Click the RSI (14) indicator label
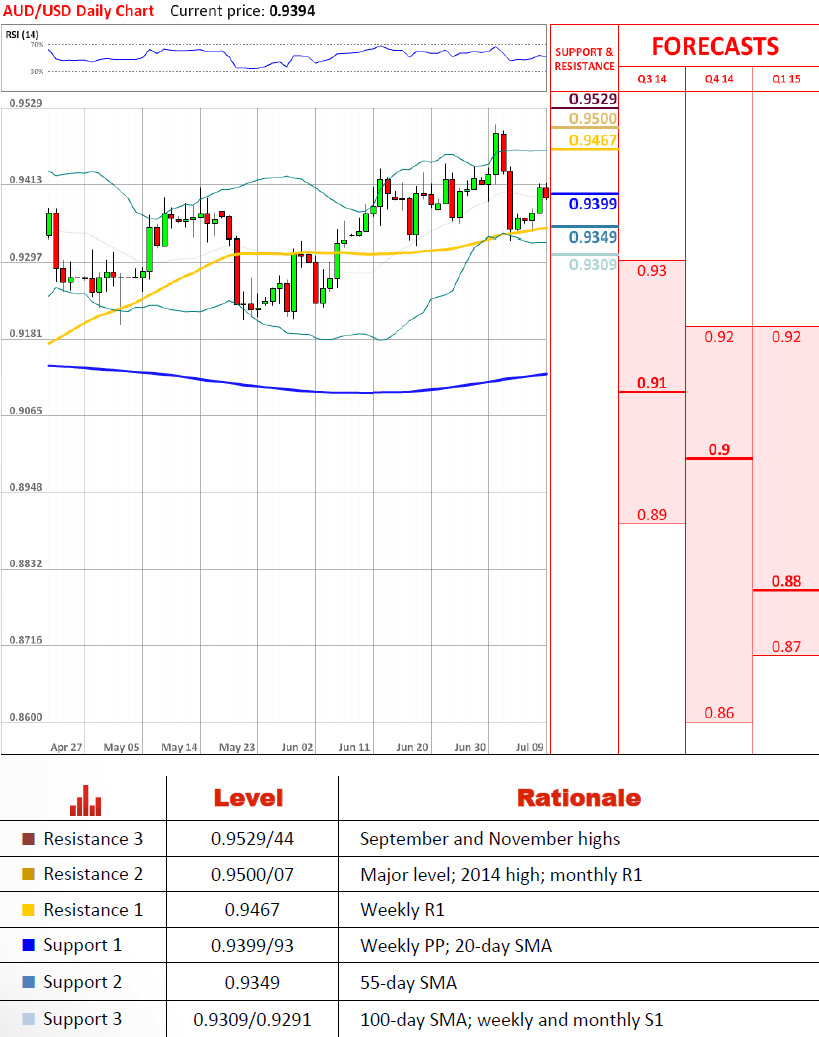Image resolution: width=819 pixels, height=1037 pixels. coord(22,35)
